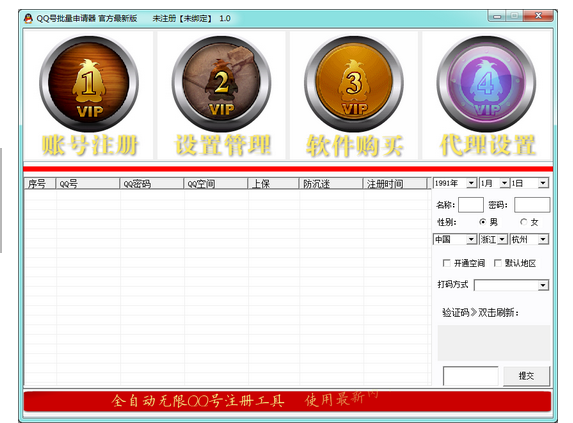Open the 杭州 city dropdown
This screenshot has width=573, height=423.
coord(543,239)
